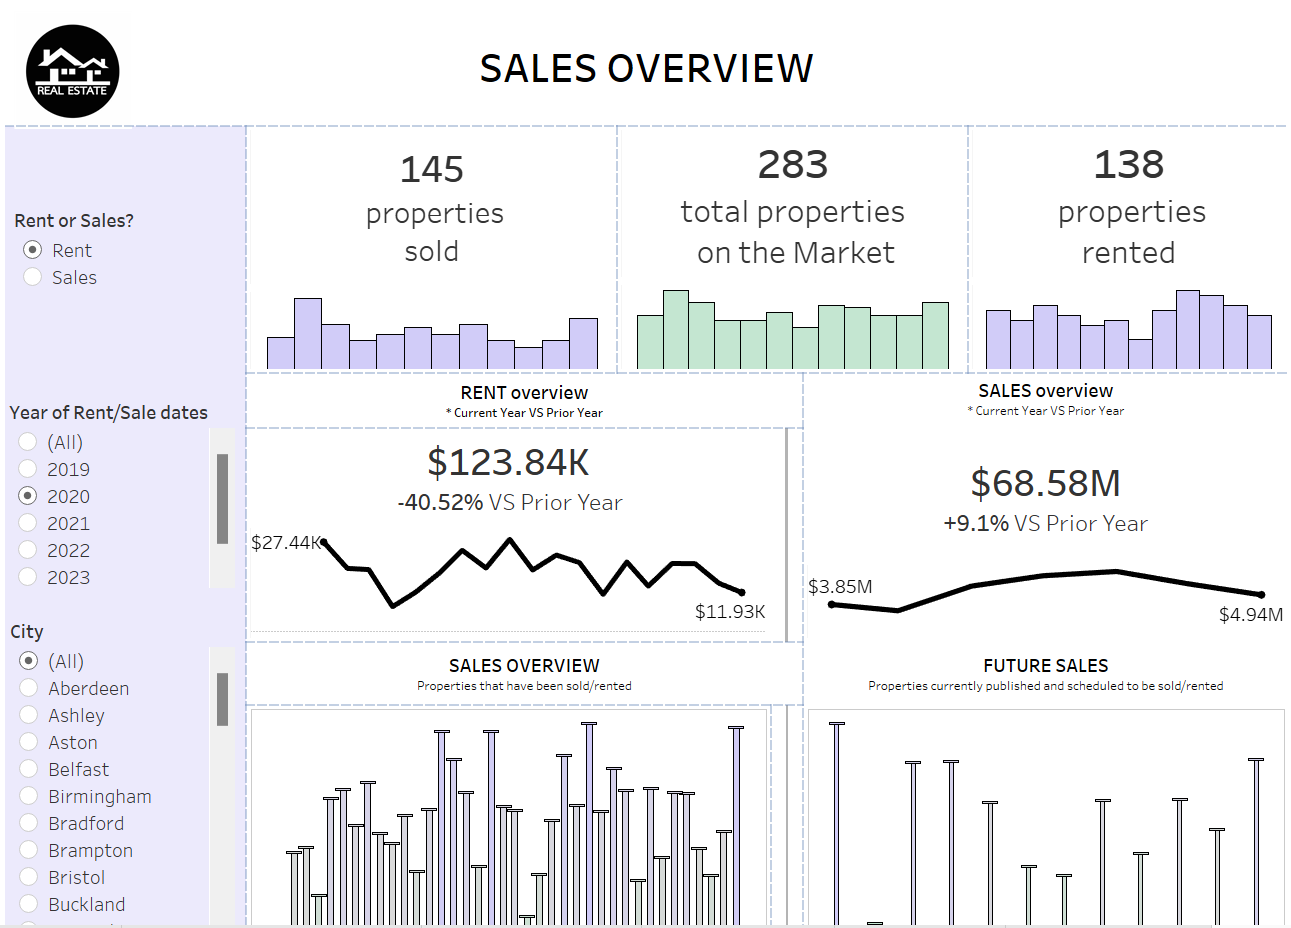Select year 2019 in the date filter
This screenshot has width=1291, height=928.
click(x=28, y=469)
